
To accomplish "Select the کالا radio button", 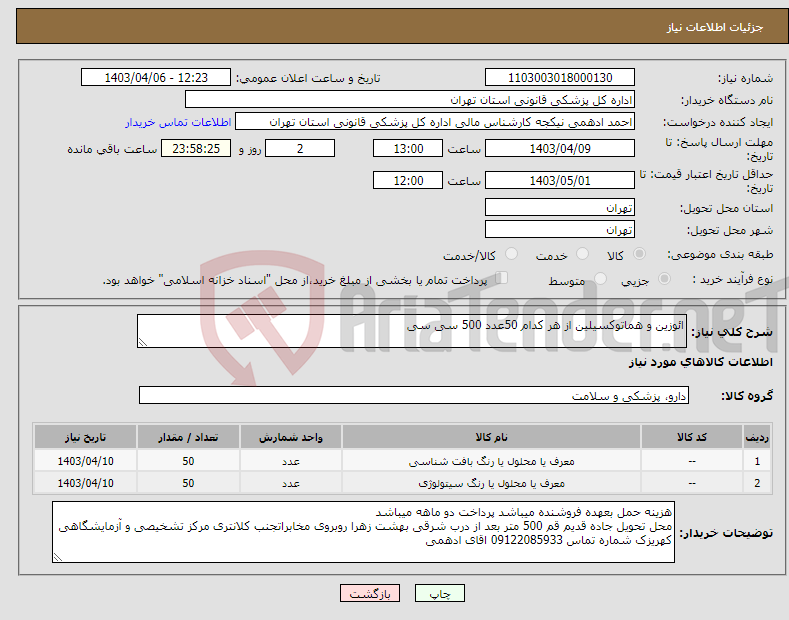I will pyautogui.click(x=639, y=254).
